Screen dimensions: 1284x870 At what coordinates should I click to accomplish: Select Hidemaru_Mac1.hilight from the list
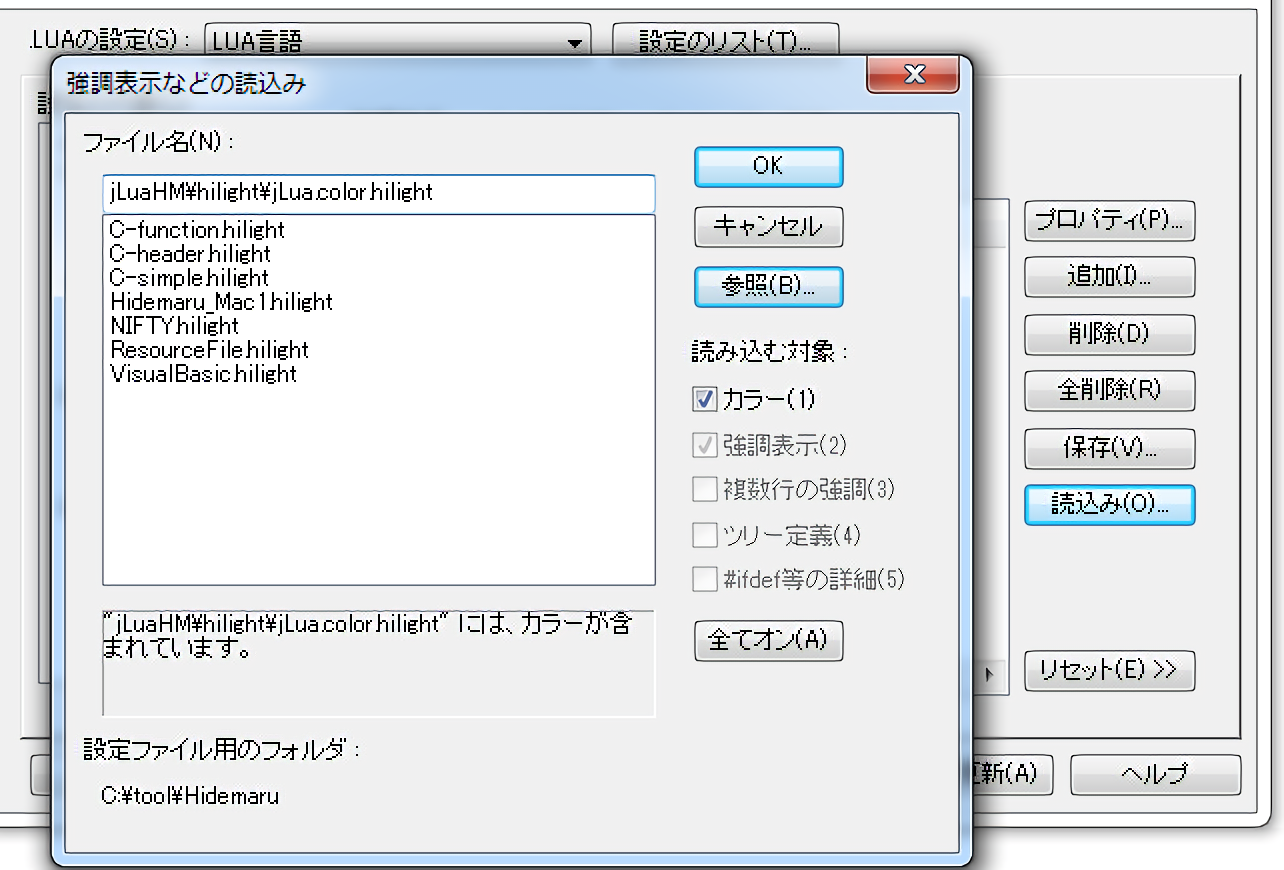221,302
